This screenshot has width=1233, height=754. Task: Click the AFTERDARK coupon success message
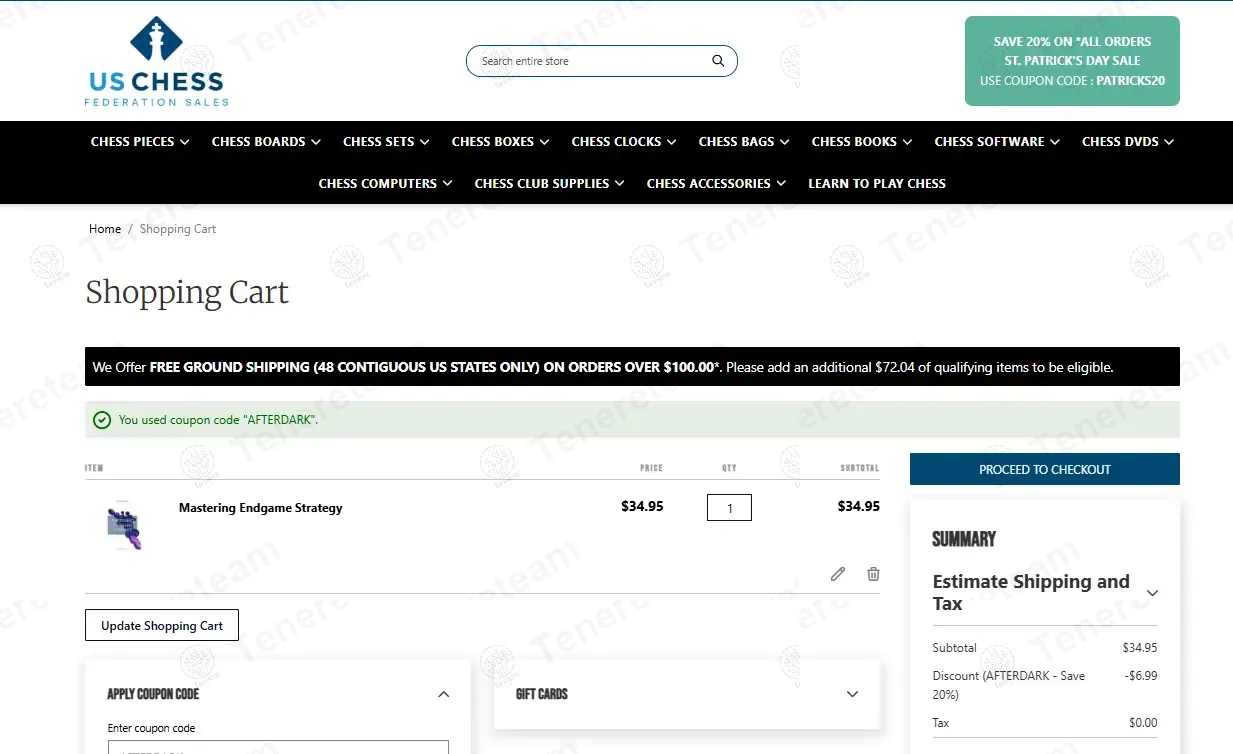tap(632, 420)
